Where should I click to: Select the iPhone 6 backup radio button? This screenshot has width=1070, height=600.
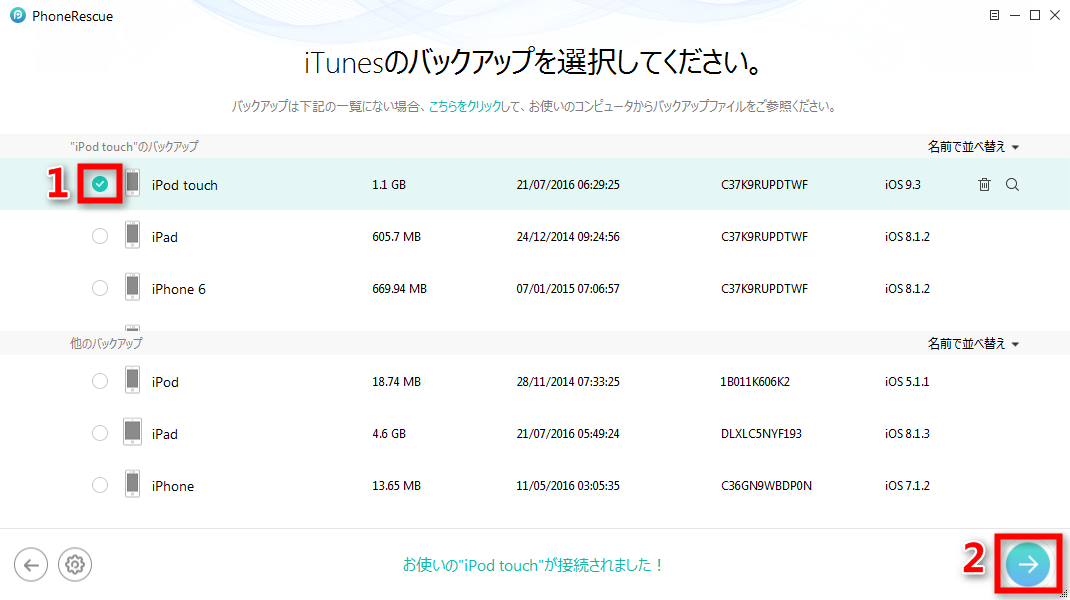pos(100,288)
